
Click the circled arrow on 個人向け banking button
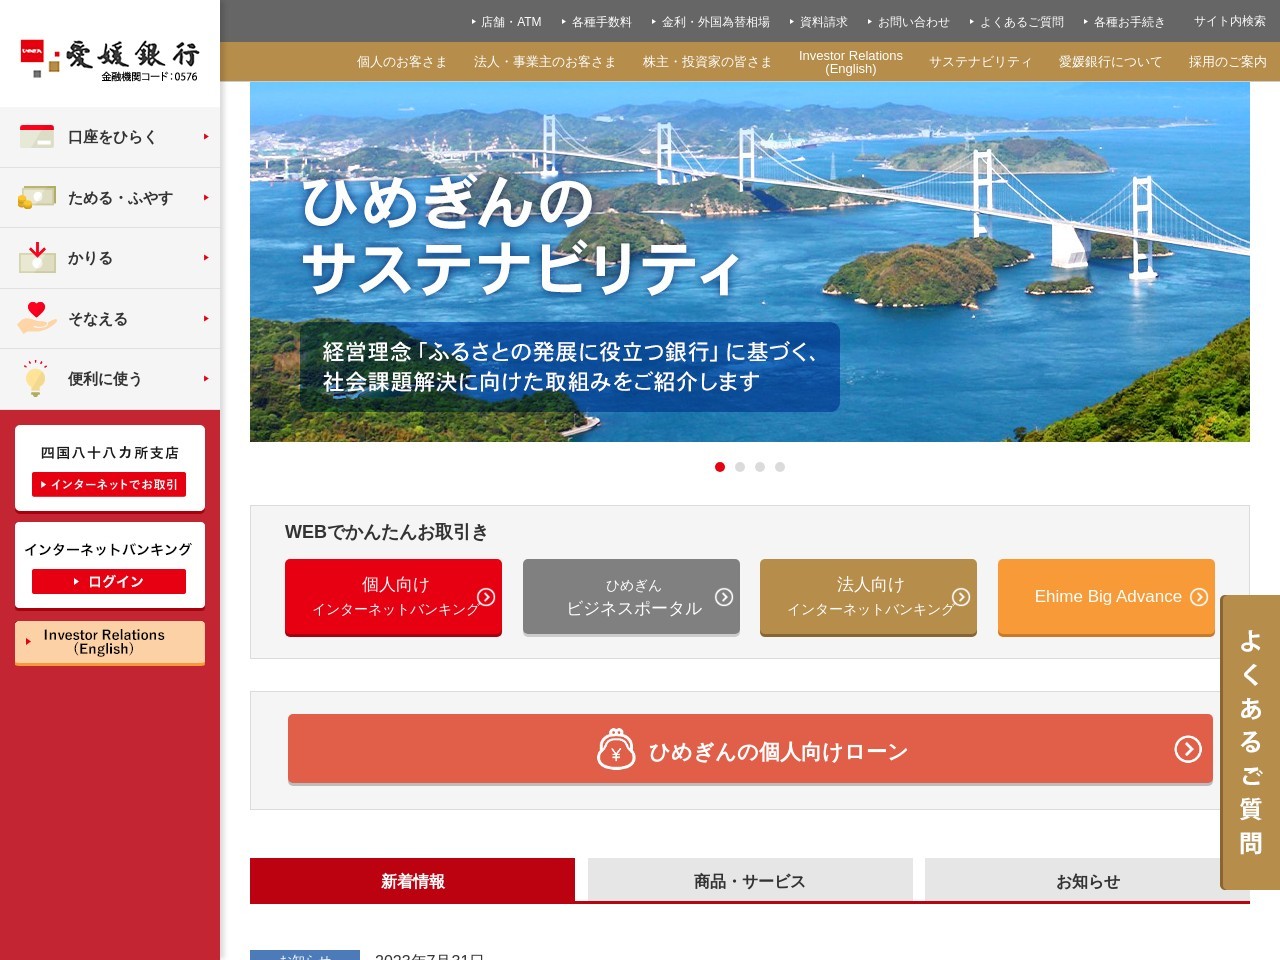[486, 597]
